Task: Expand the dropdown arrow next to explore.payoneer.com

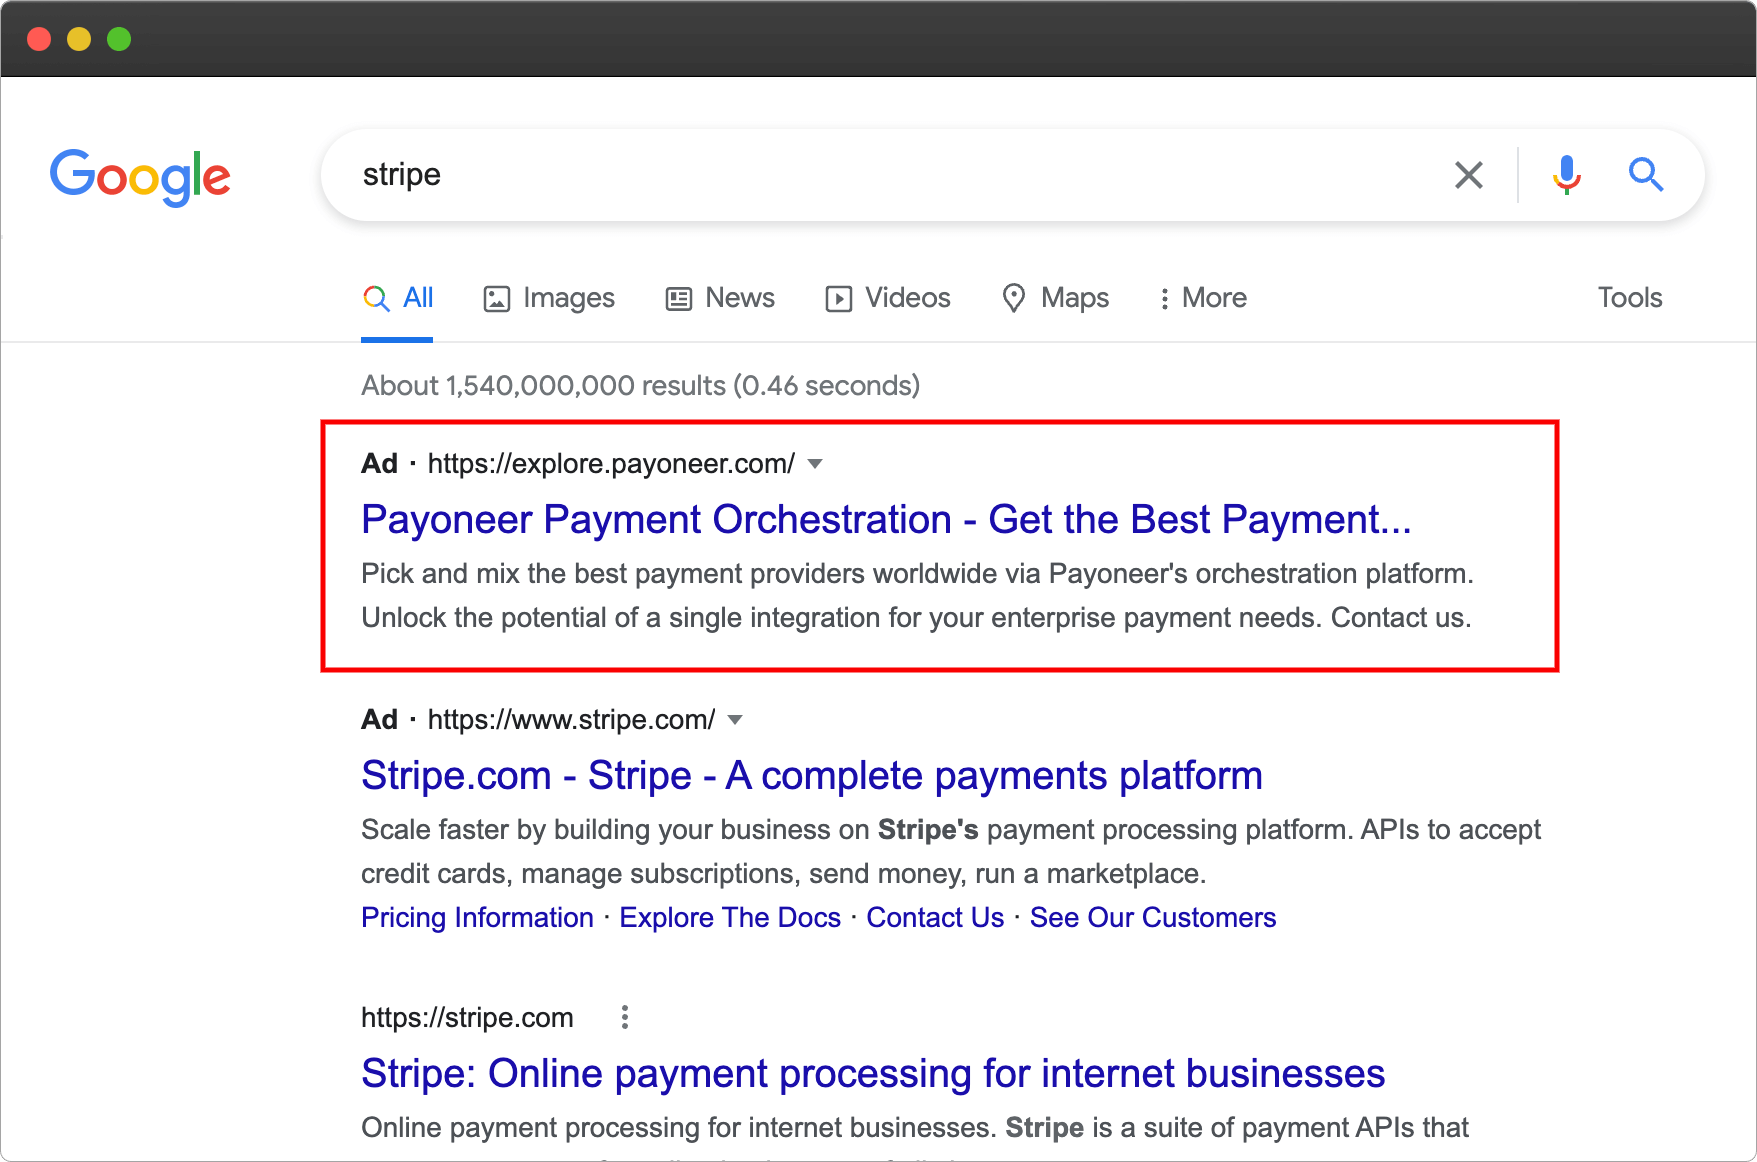Action: click(815, 464)
